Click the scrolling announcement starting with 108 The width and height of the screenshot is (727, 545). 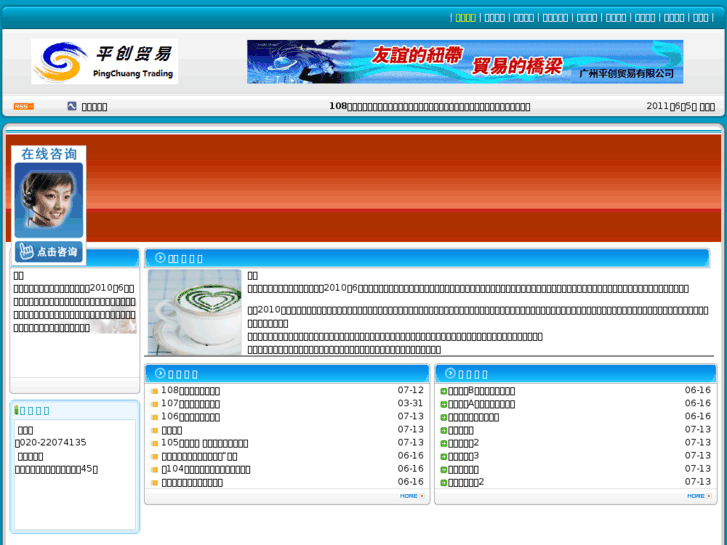(x=429, y=106)
